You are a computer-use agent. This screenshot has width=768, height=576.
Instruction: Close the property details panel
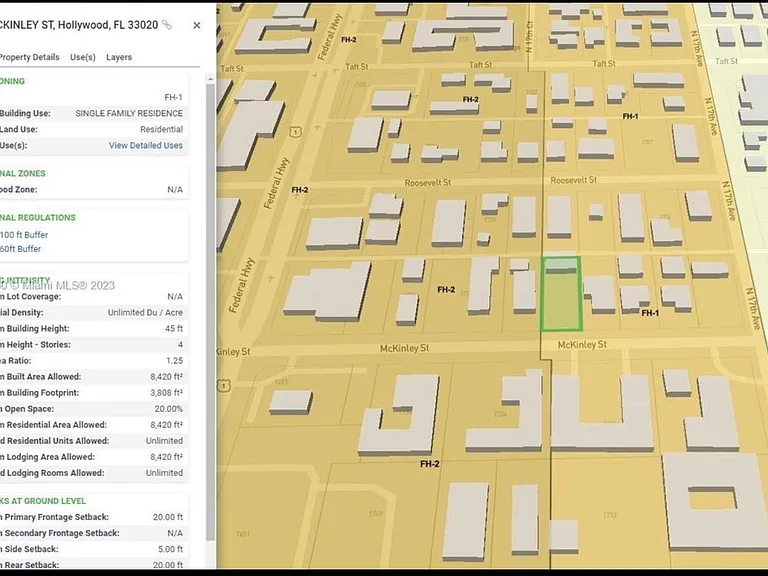(197, 25)
